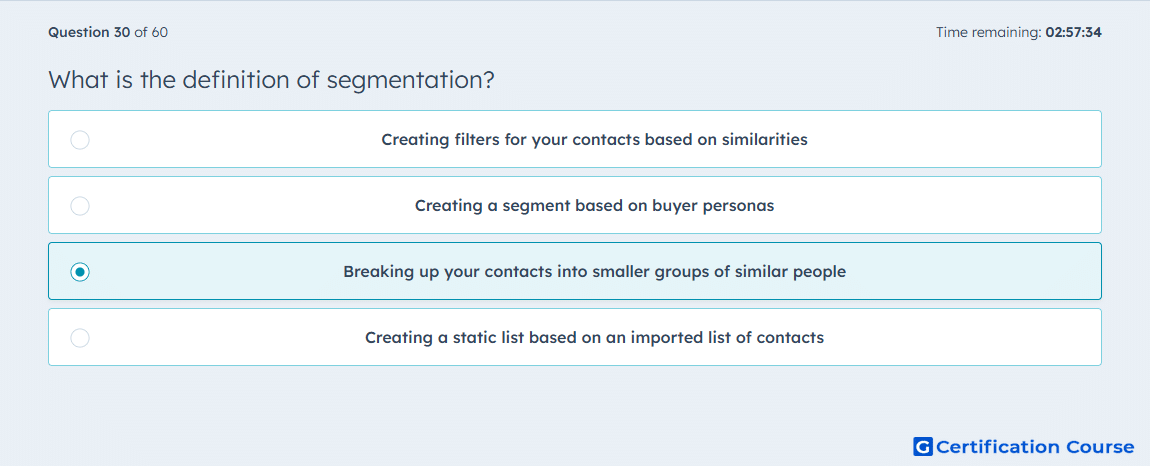This screenshot has width=1150, height=466.
Task: Click the bold 'Question 30' counter
Action: [89, 32]
